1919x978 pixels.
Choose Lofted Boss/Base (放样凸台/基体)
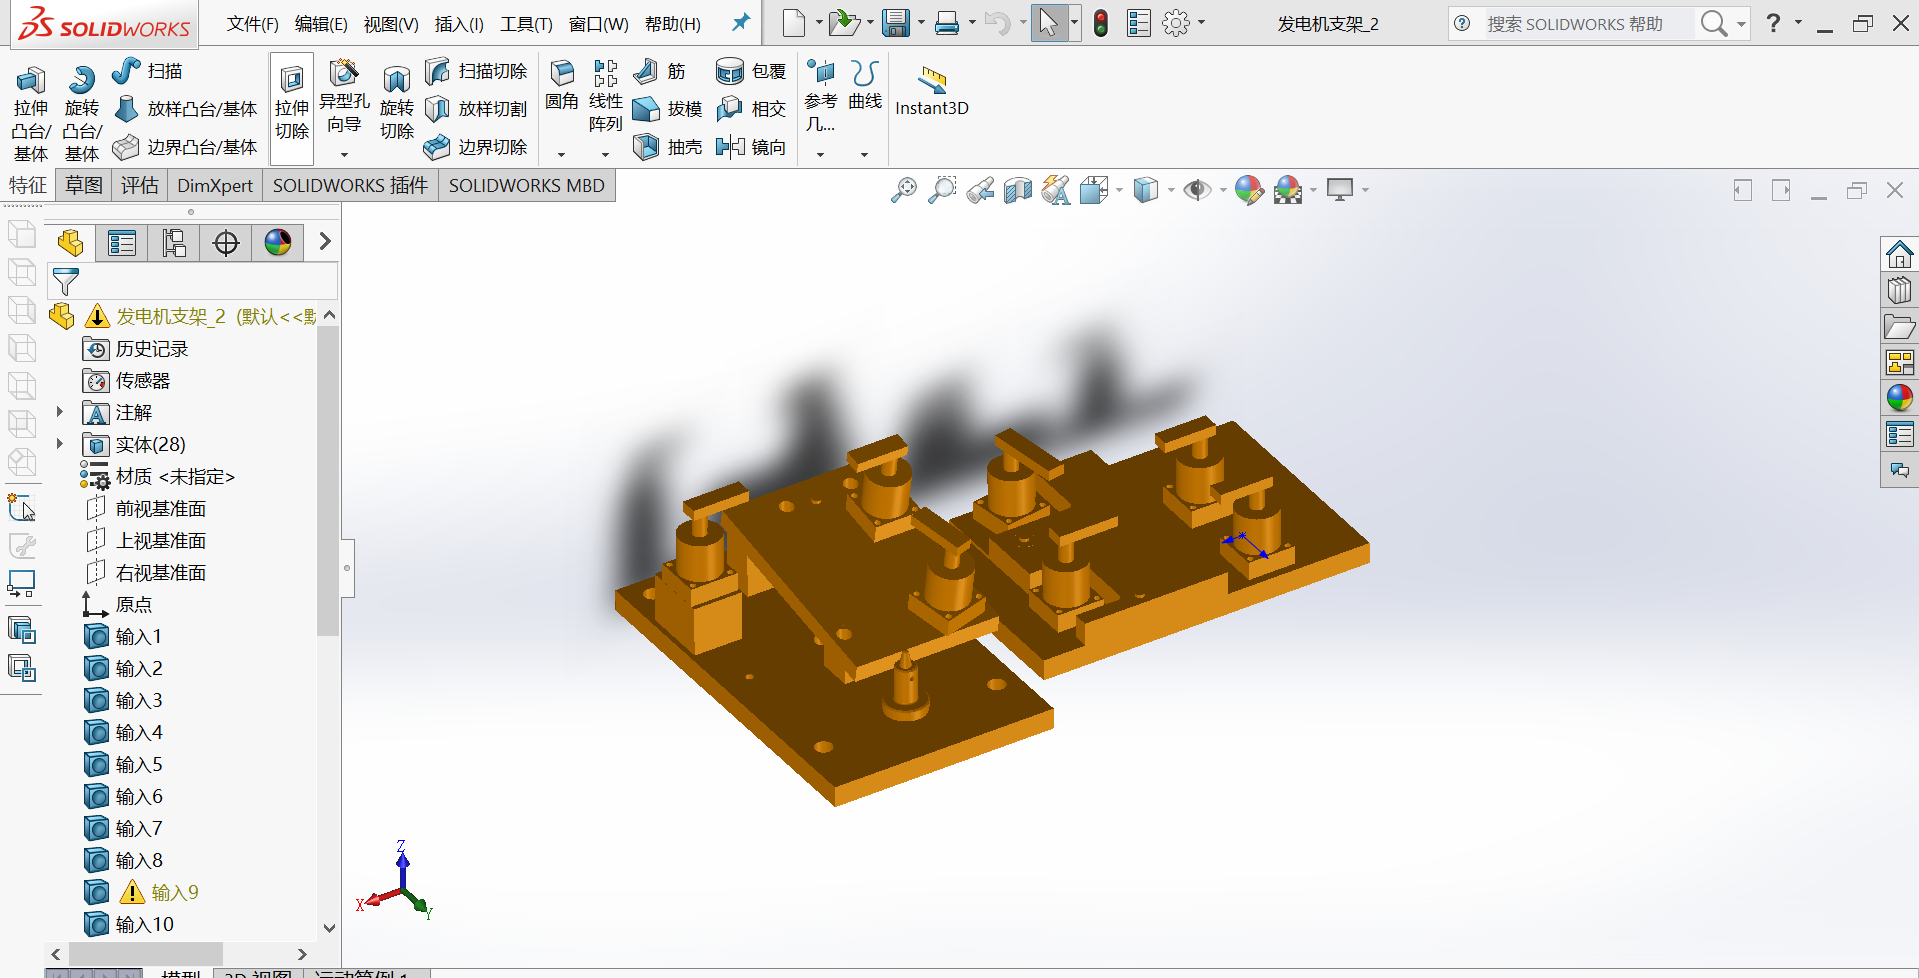click(x=186, y=109)
